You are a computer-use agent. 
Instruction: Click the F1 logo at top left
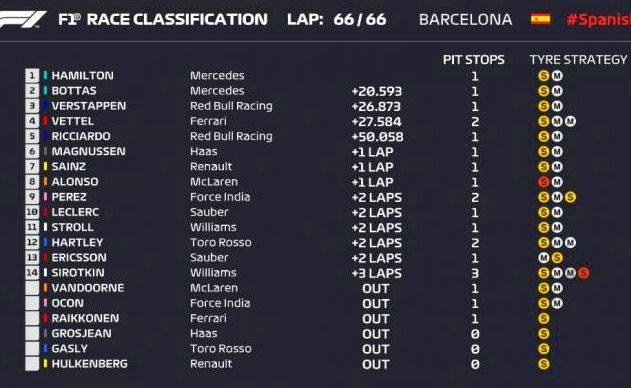click(23, 19)
